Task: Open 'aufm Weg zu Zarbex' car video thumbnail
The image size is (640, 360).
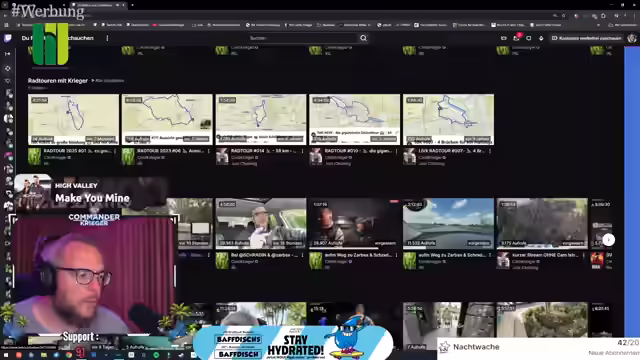Action: pos(354,224)
